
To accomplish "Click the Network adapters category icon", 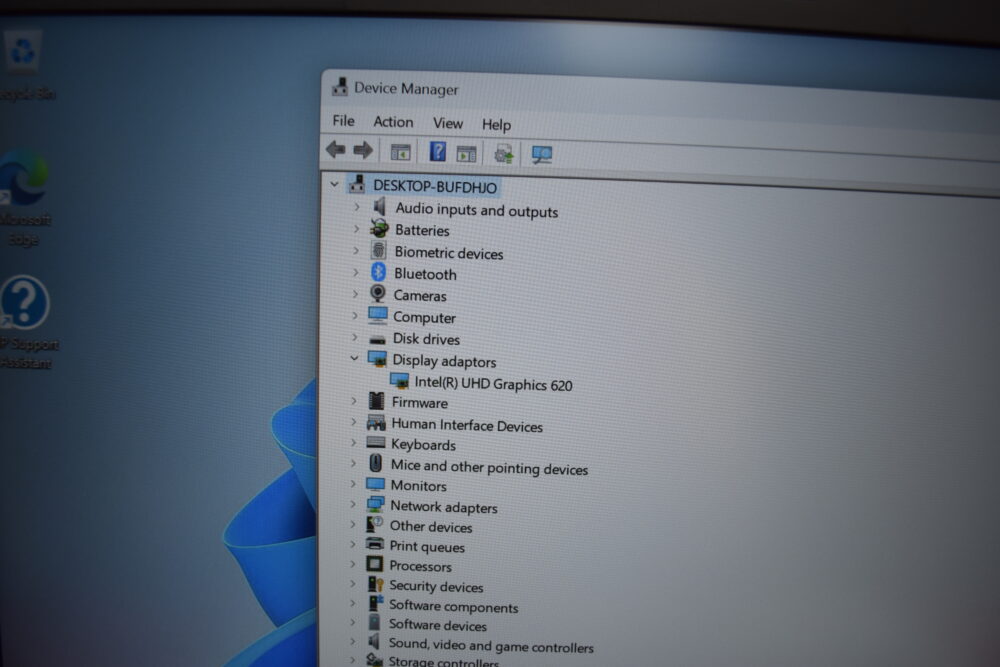I will 376,504.
